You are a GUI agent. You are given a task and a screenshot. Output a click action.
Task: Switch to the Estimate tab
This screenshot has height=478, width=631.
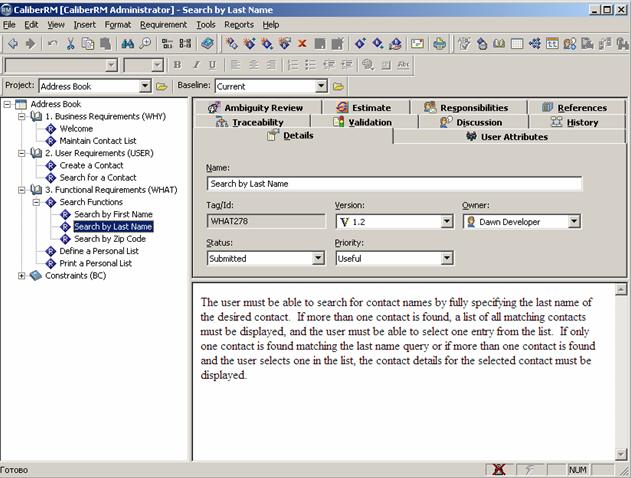365,107
